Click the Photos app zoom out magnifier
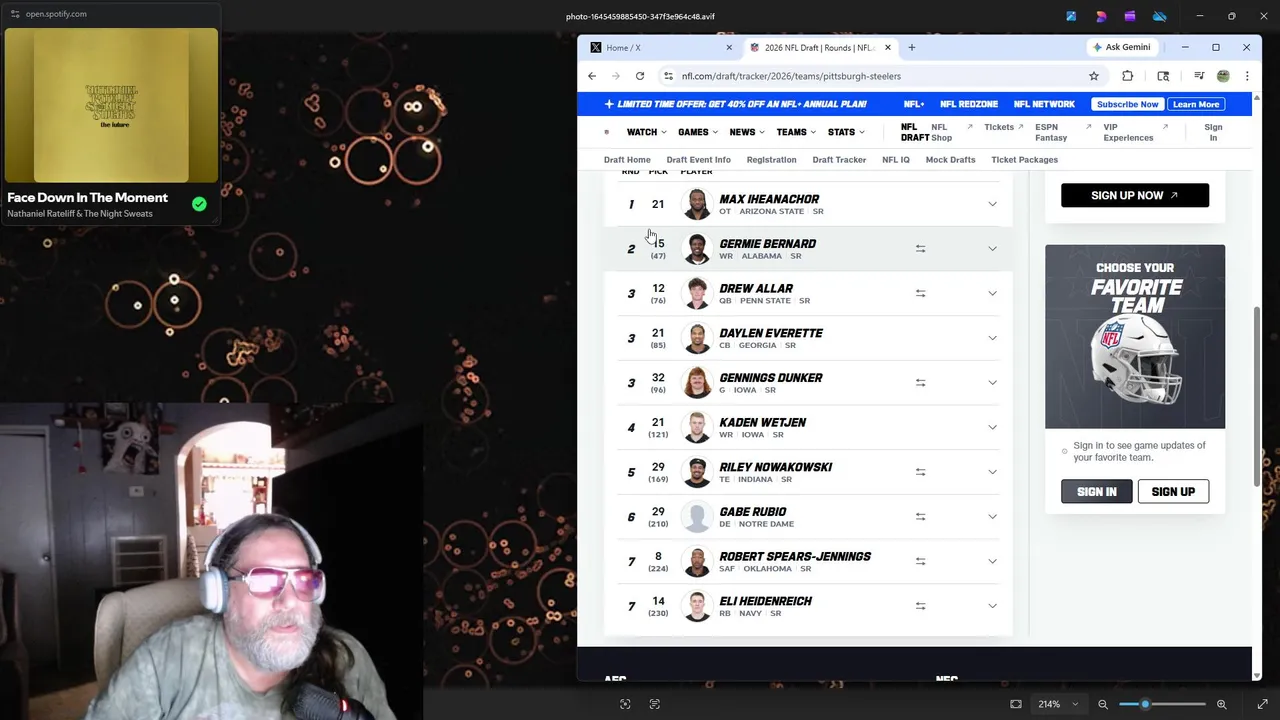The width and height of the screenshot is (1280, 720). coord(1103,704)
